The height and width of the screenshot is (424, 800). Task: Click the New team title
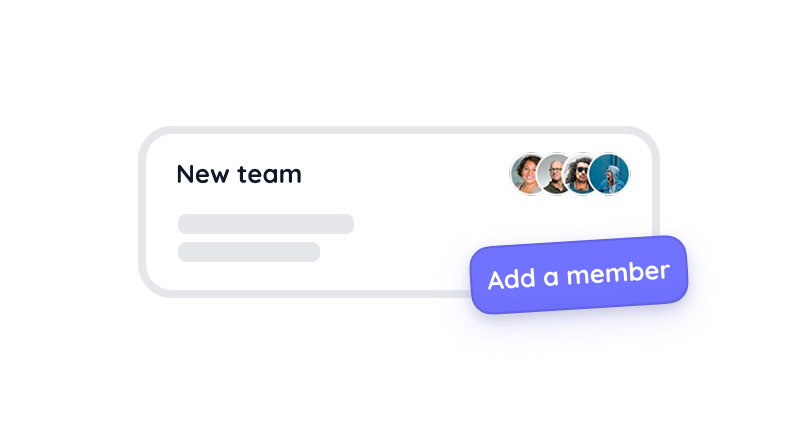point(239,174)
